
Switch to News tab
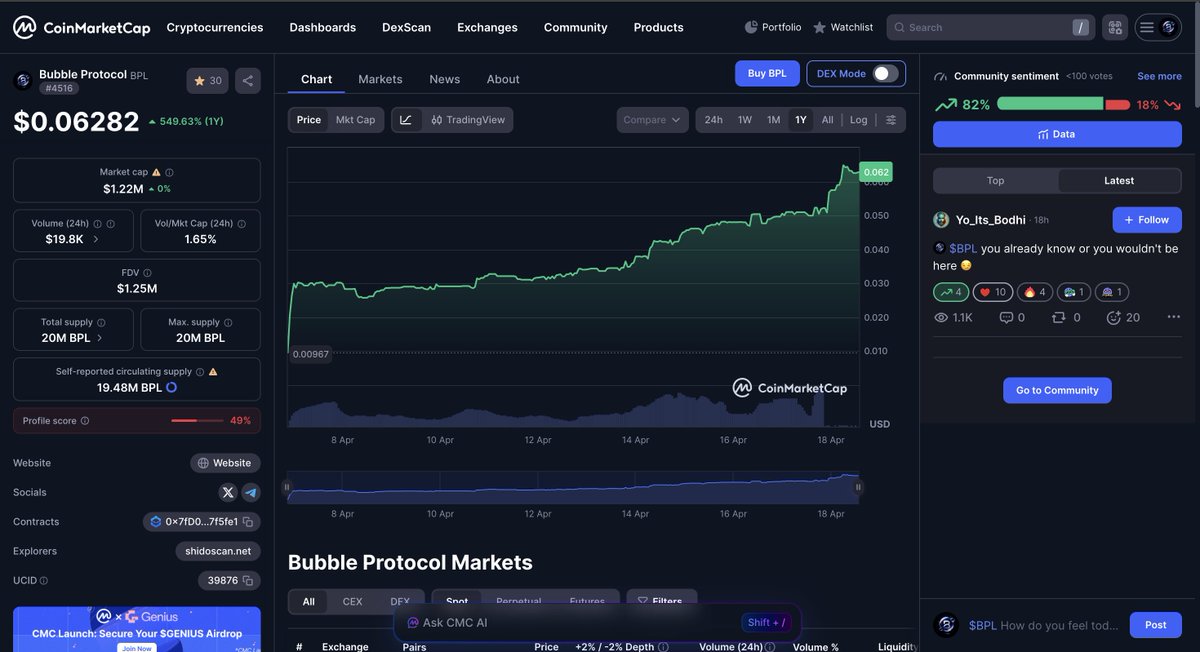tap(445, 79)
